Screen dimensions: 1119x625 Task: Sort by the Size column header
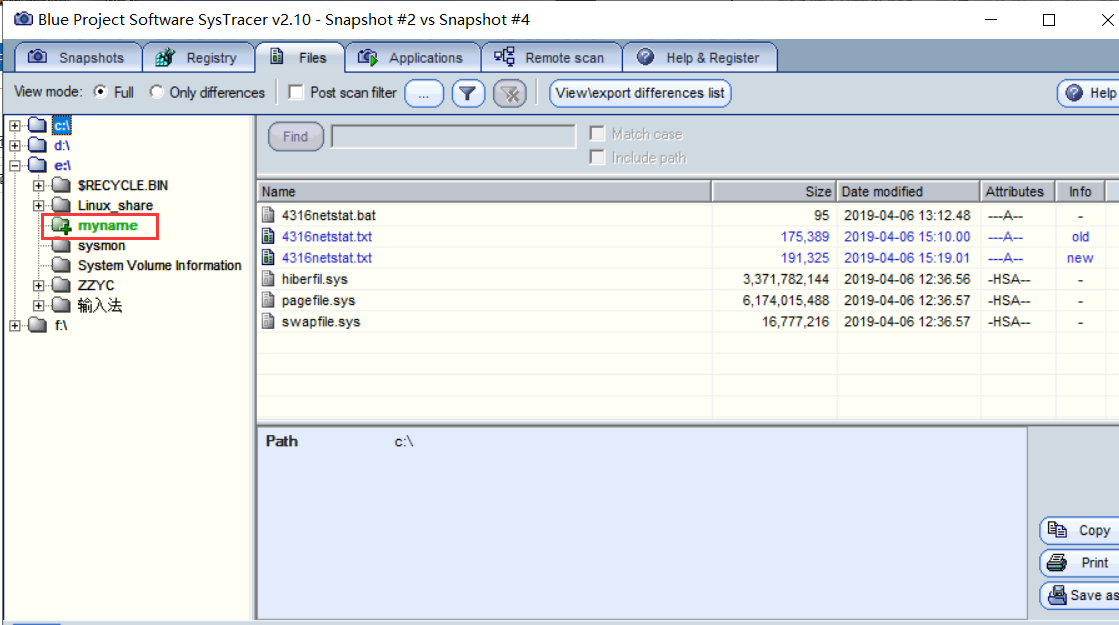(774, 191)
